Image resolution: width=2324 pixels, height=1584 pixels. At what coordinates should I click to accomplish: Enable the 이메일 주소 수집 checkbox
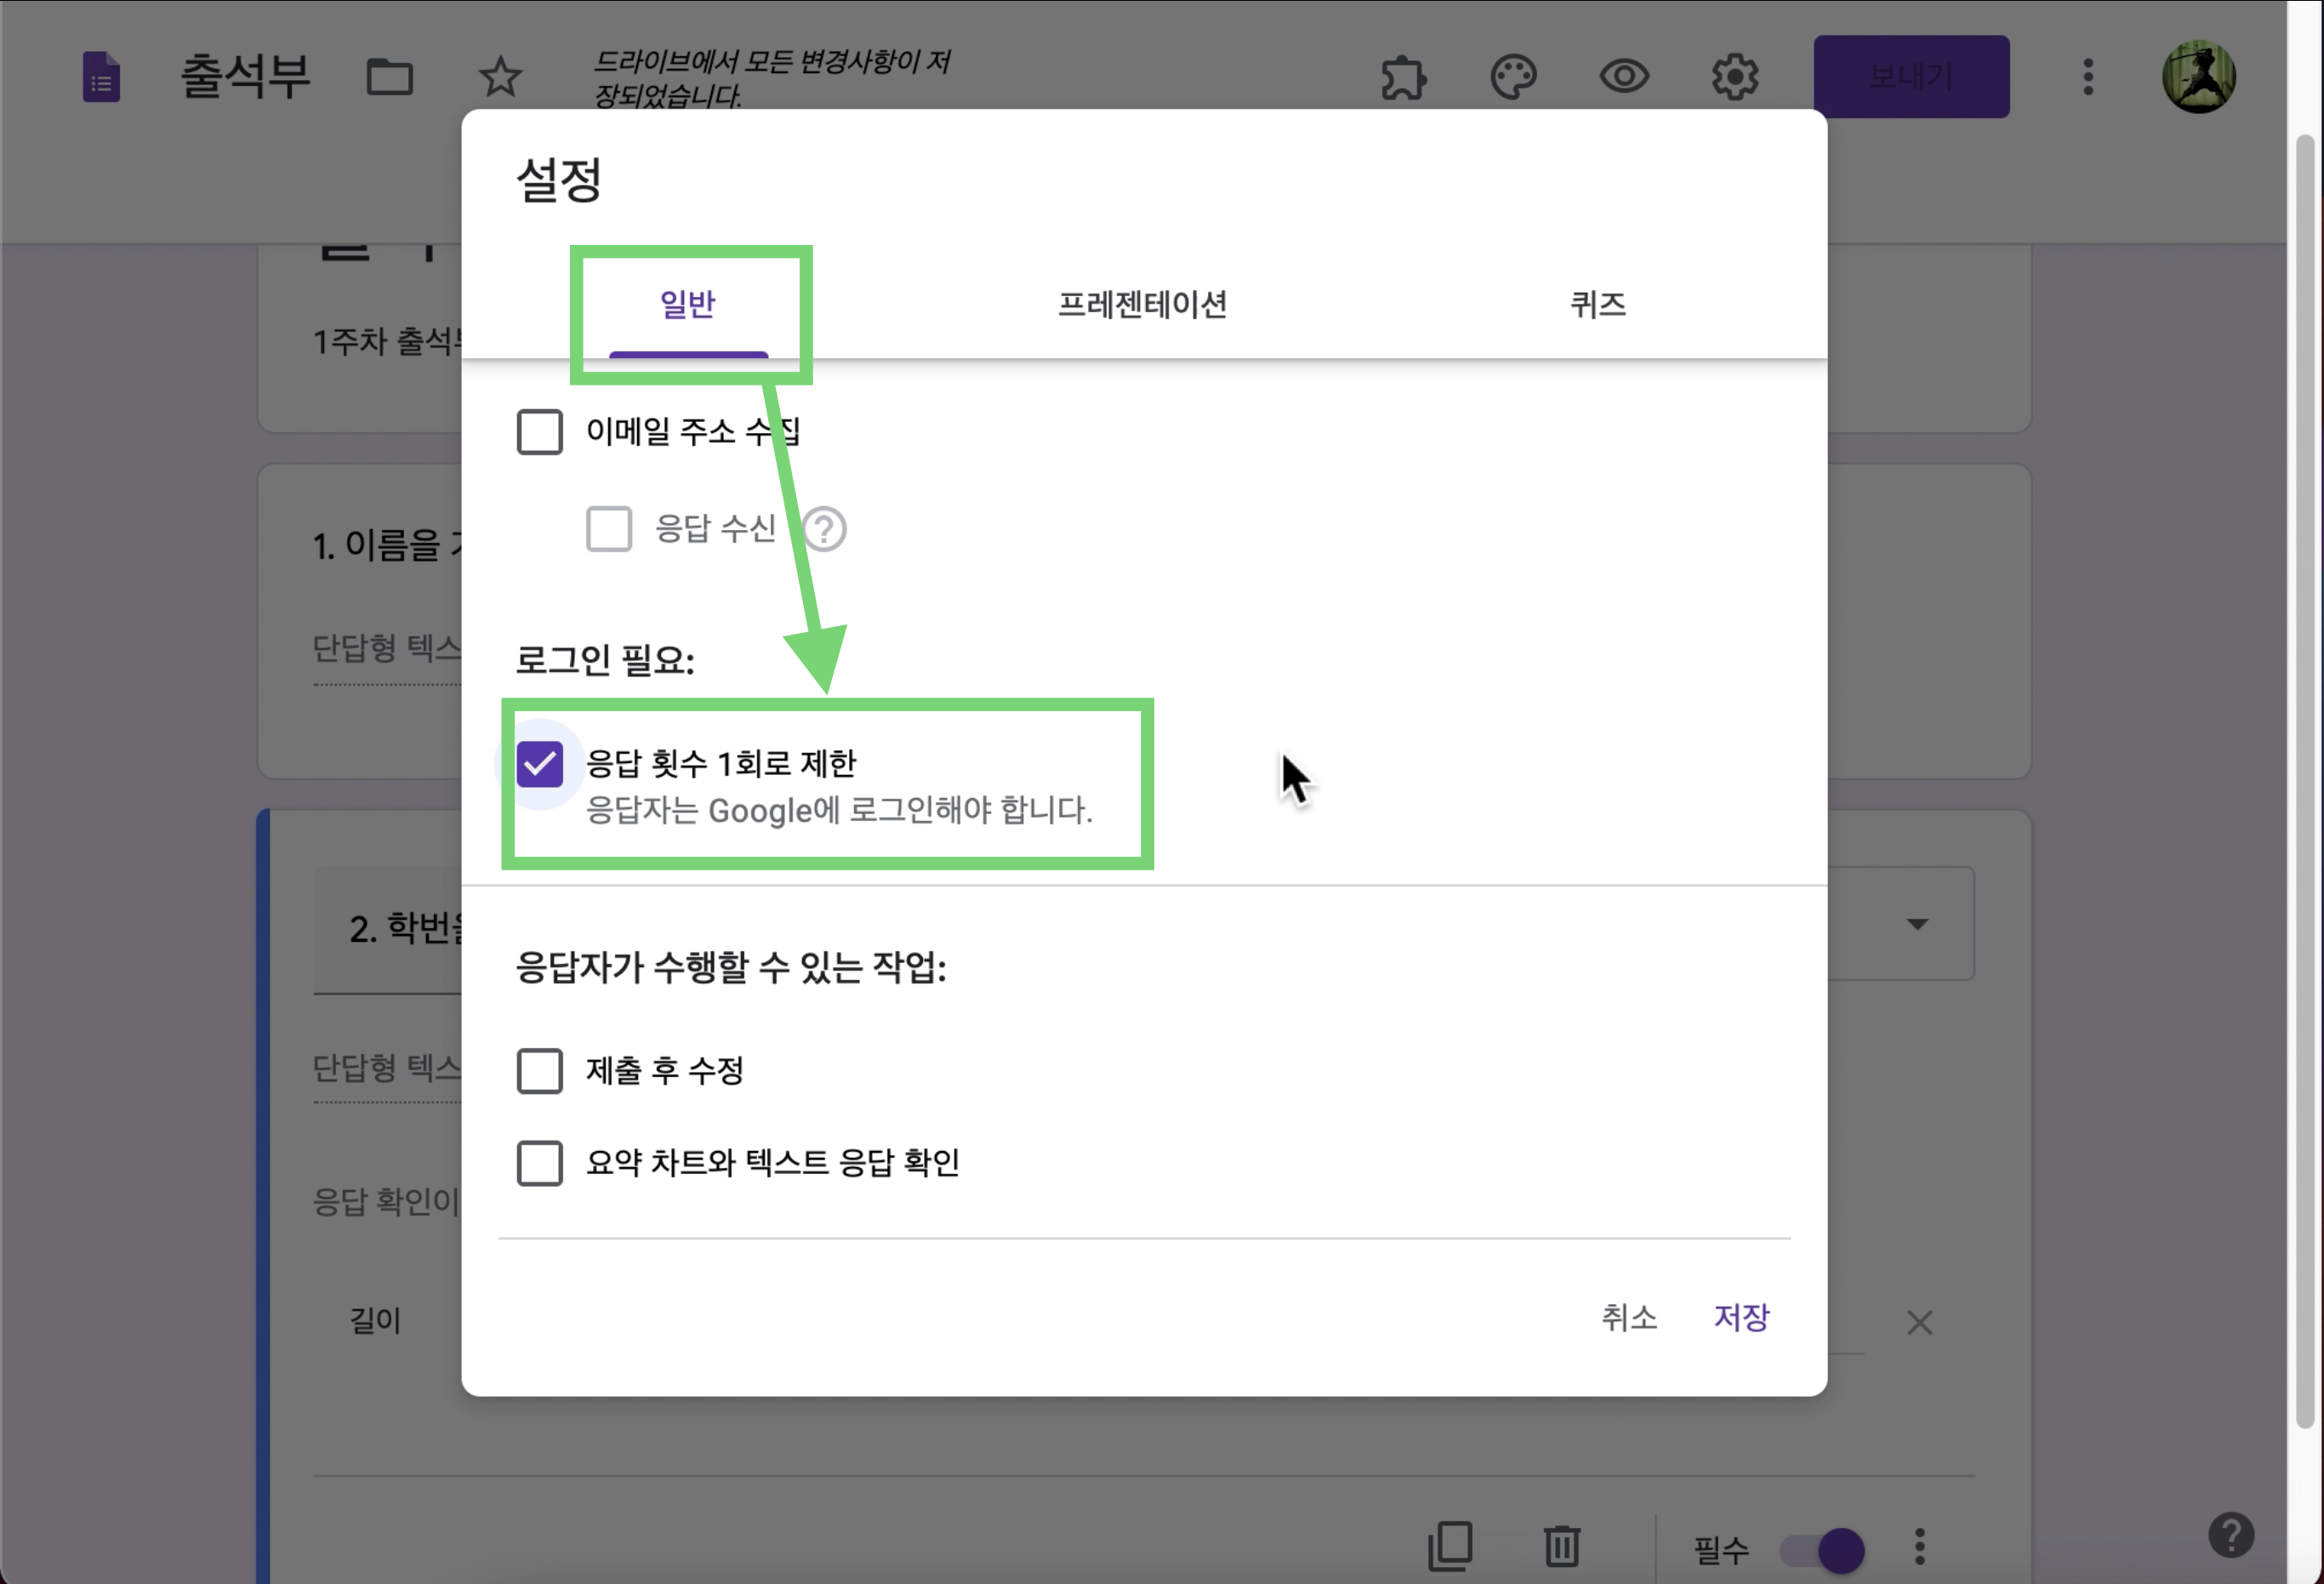pos(539,432)
